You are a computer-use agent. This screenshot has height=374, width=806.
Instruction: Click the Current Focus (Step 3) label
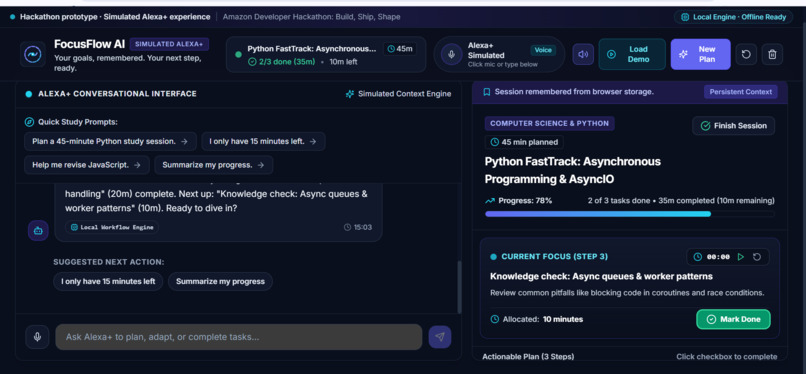click(554, 256)
